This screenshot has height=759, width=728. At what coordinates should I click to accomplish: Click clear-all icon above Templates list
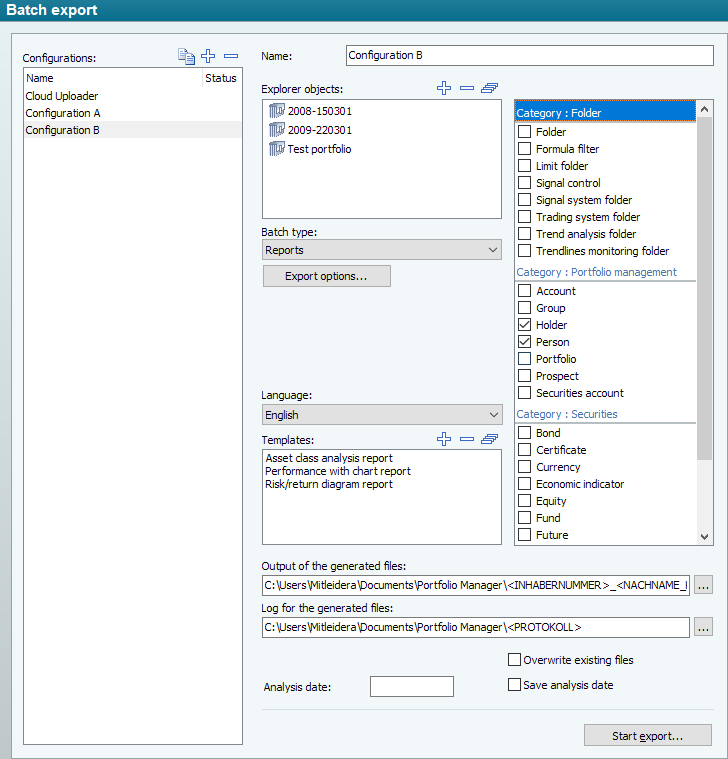(489, 439)
